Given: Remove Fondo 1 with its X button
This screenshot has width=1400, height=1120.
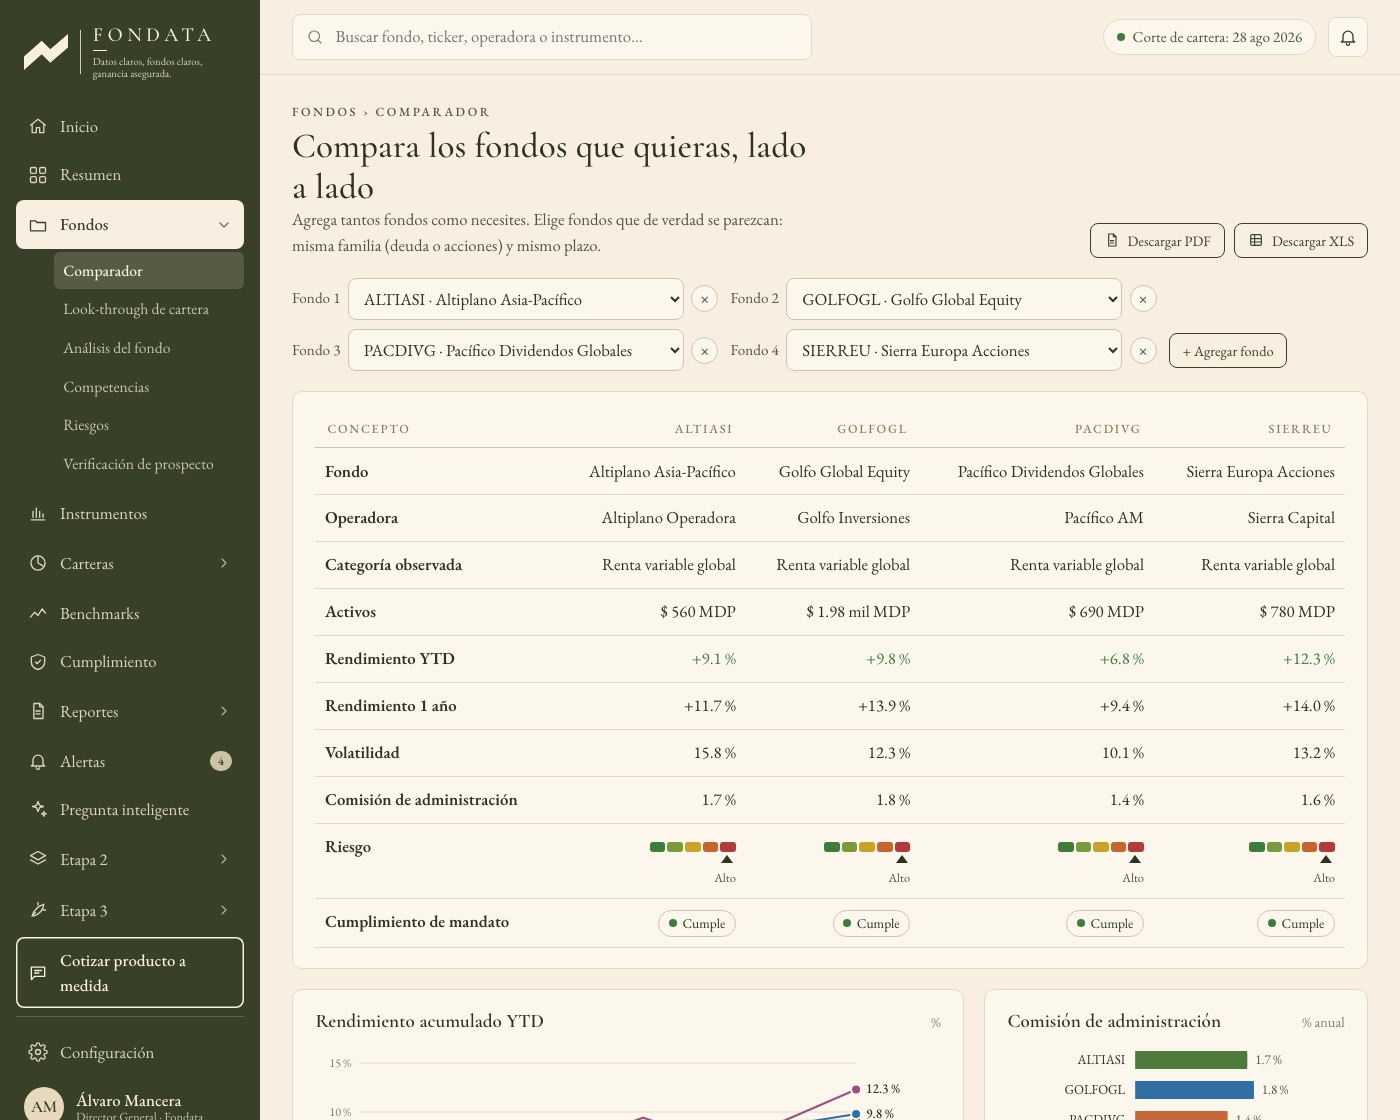Looking at the screenshot, I should click(705, 299).
